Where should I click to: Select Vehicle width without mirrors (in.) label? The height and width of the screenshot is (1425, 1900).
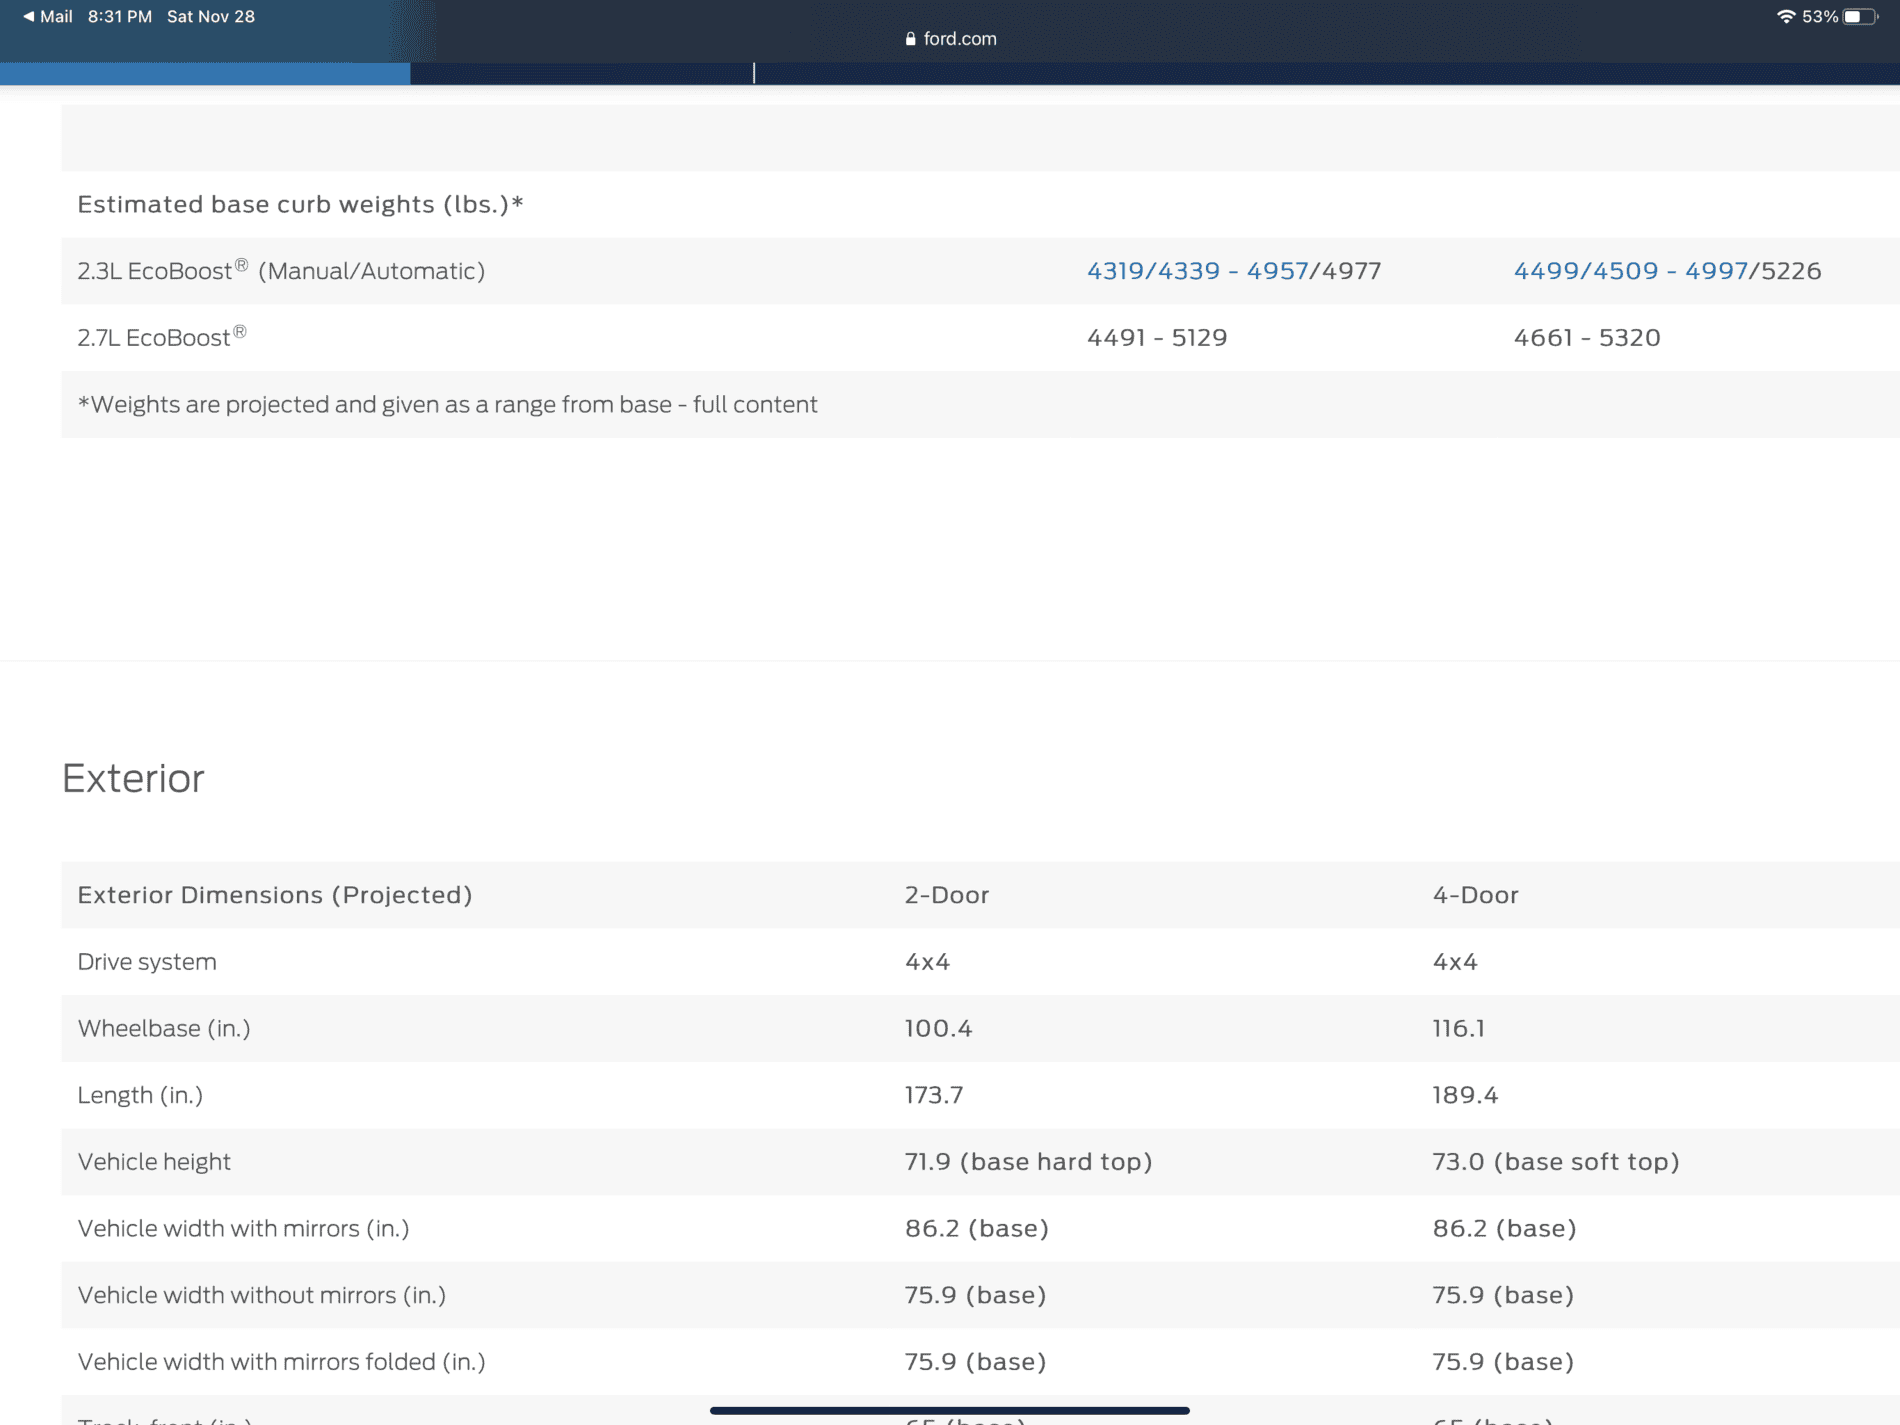coord(262,1295)
